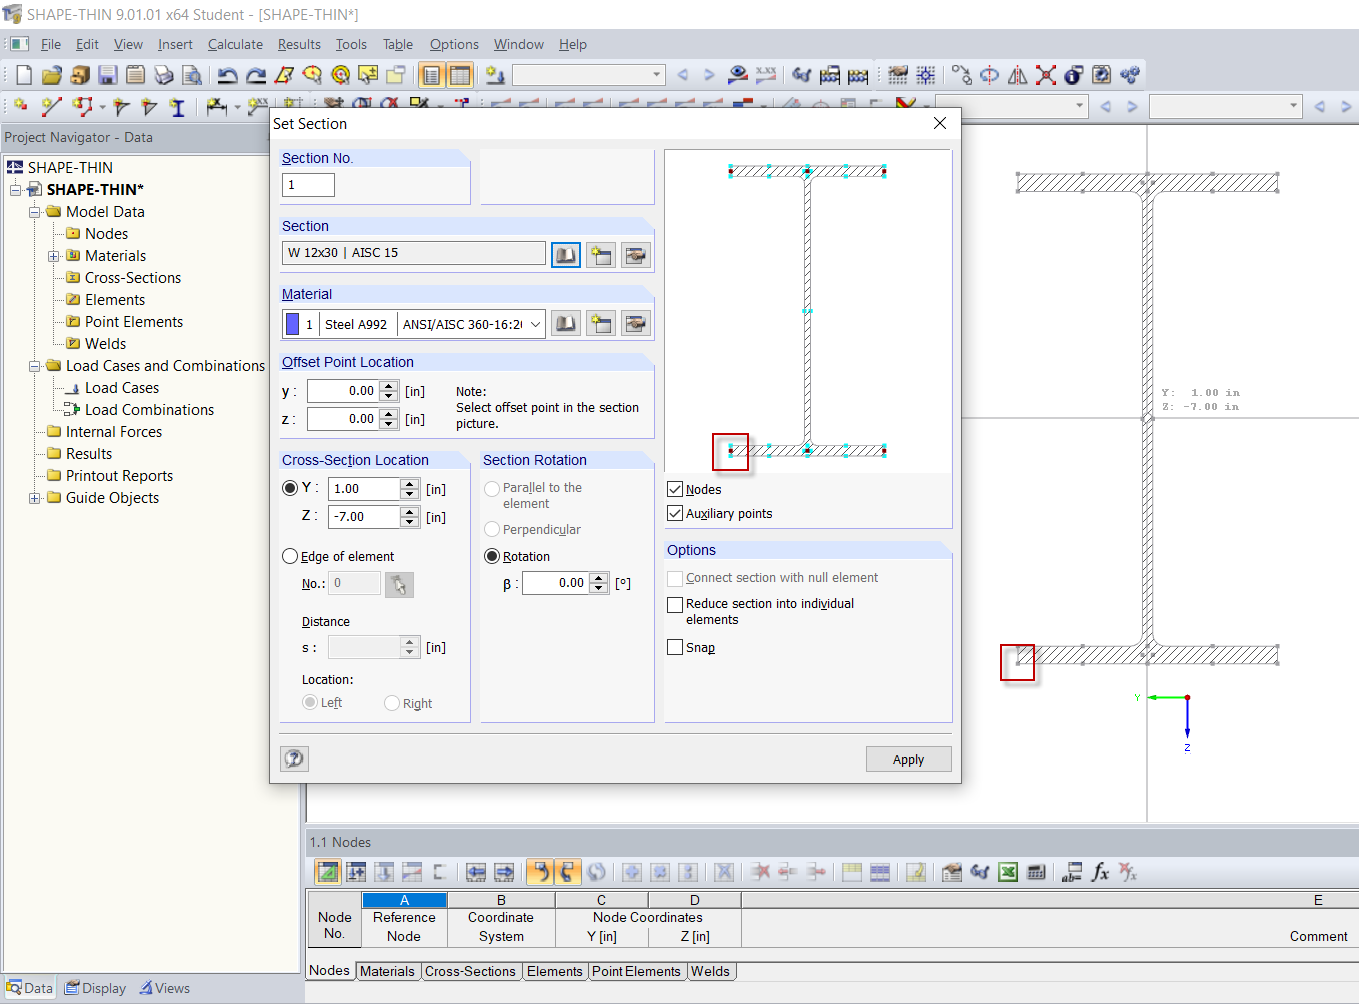
Task: Select Point Elements in the project tree
Action: (134, 322)
